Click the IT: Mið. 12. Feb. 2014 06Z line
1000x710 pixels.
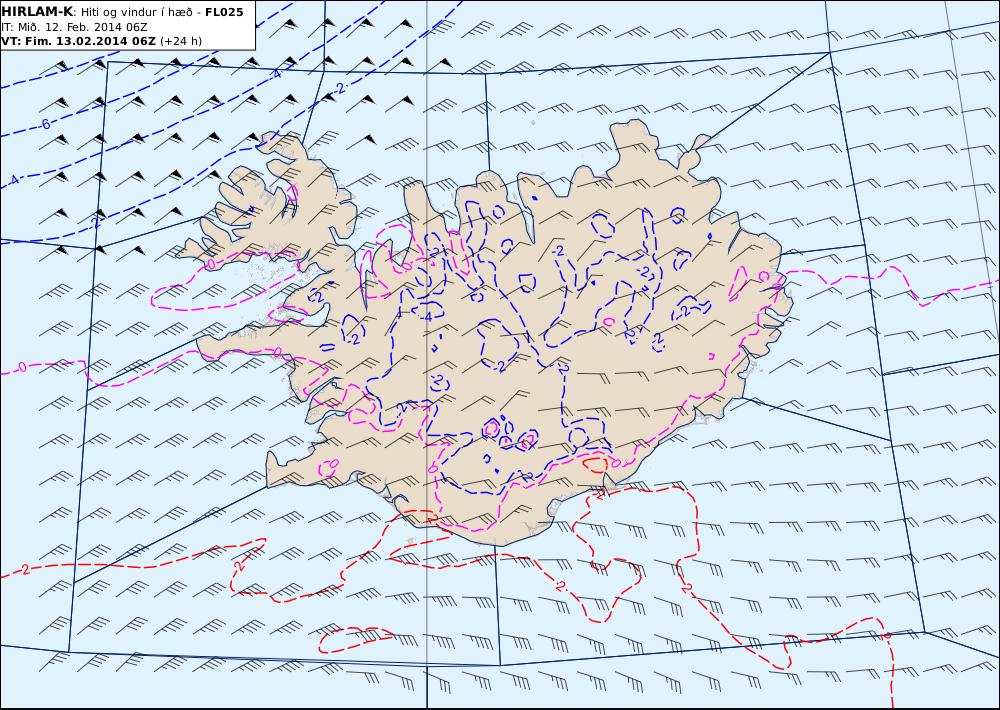75,27
